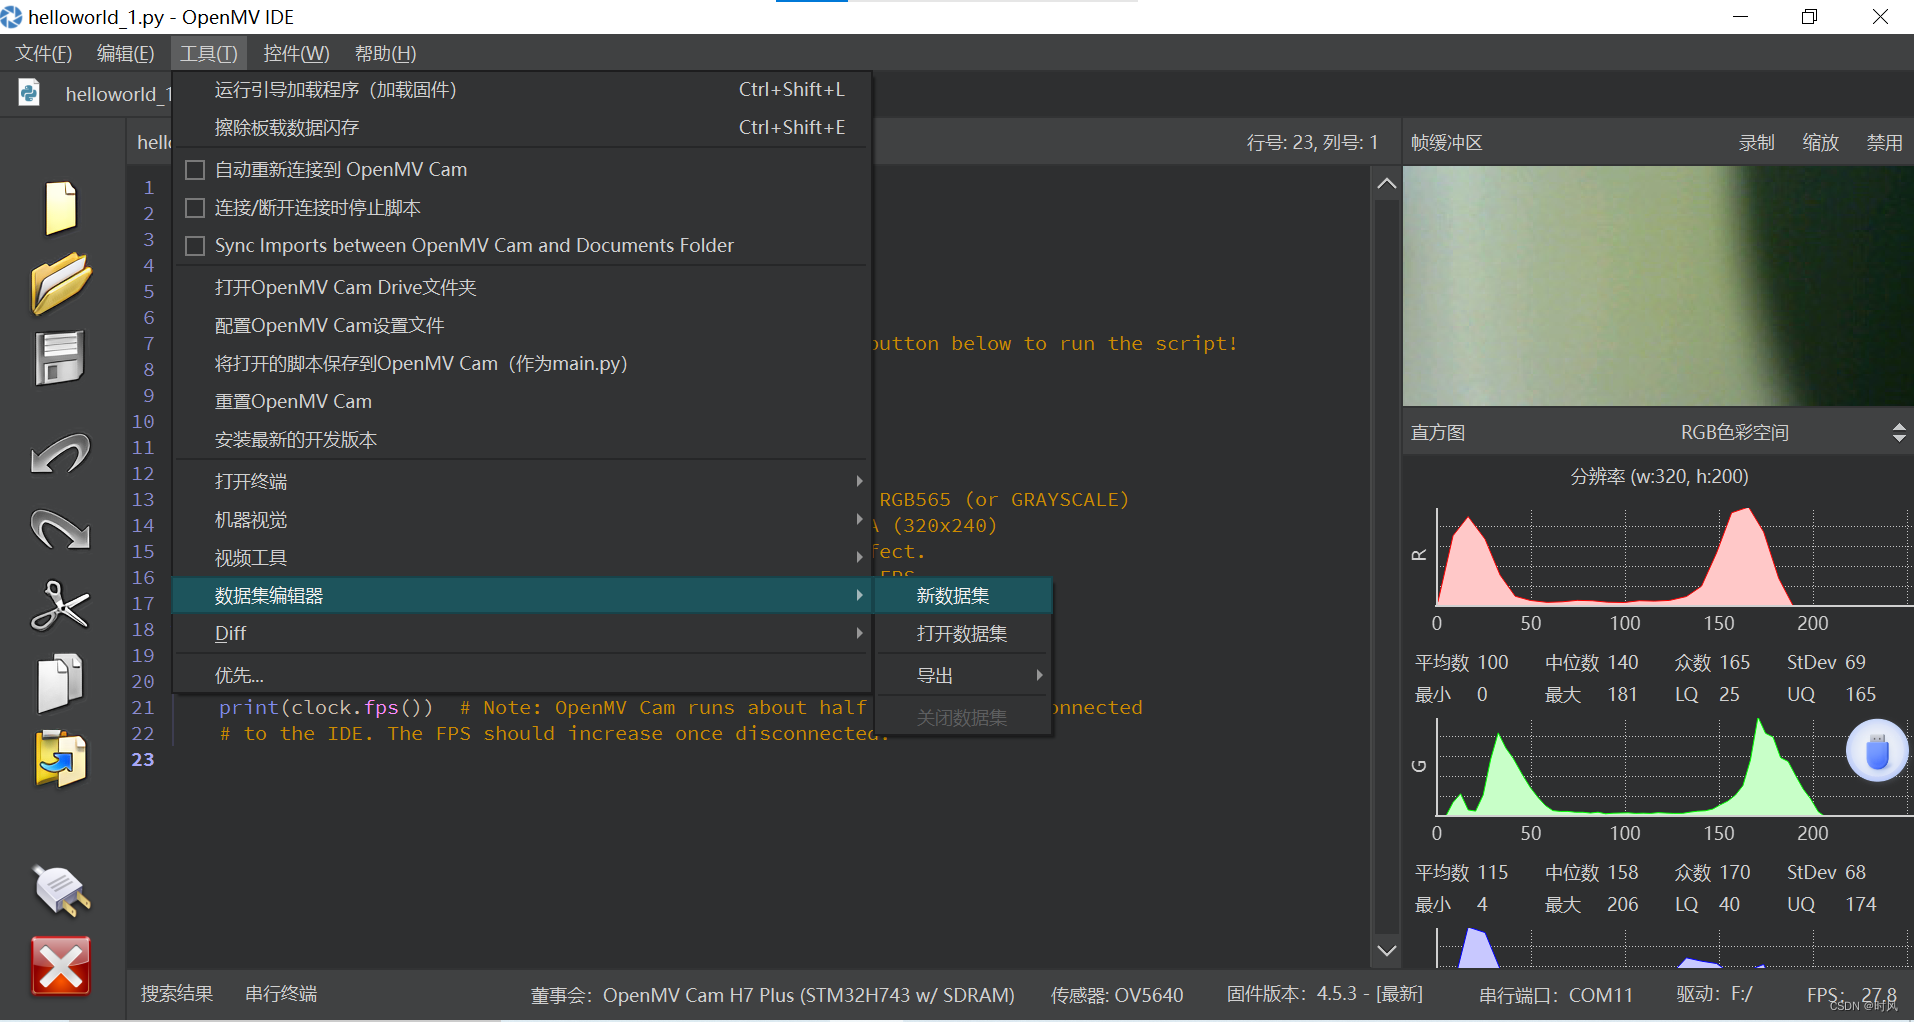Undo the last edit with the back arrow

(x=60, y=453)
